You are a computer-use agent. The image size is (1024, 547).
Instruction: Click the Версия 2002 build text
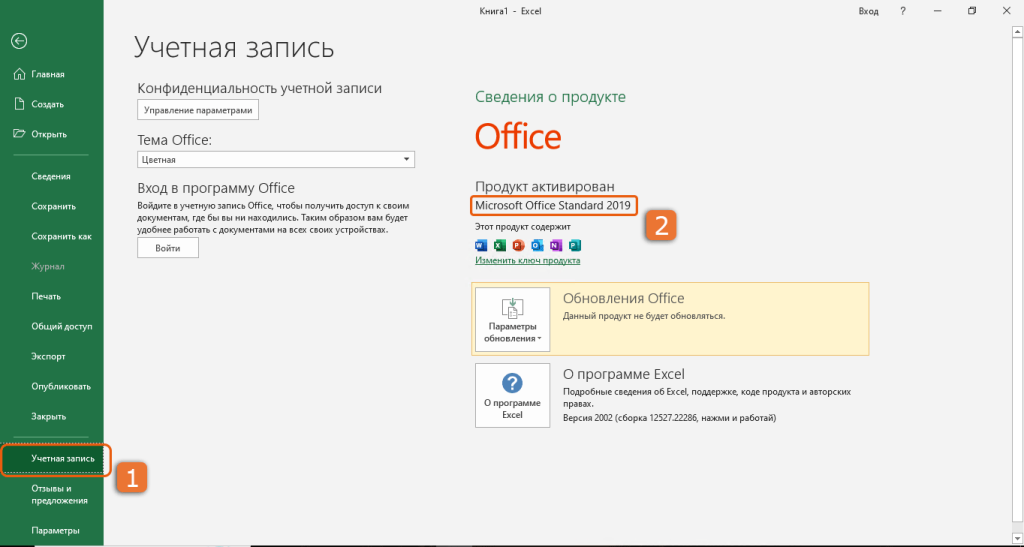(669, 418)
